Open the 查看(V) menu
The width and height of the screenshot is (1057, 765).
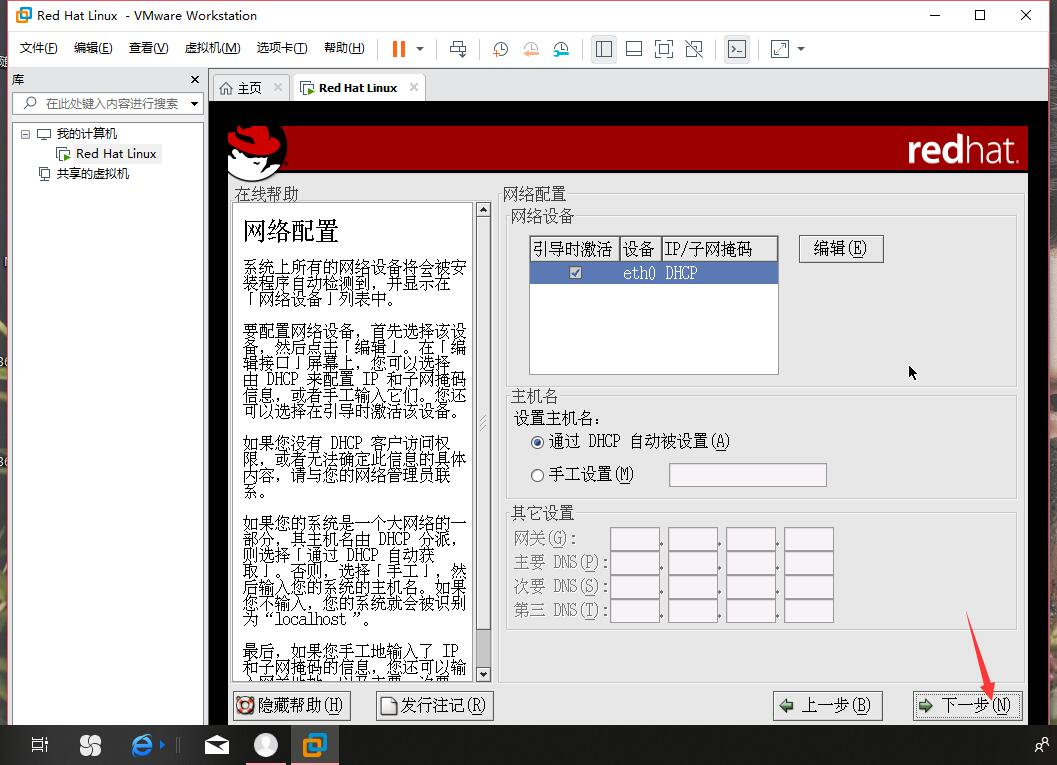tap(148, 48)
